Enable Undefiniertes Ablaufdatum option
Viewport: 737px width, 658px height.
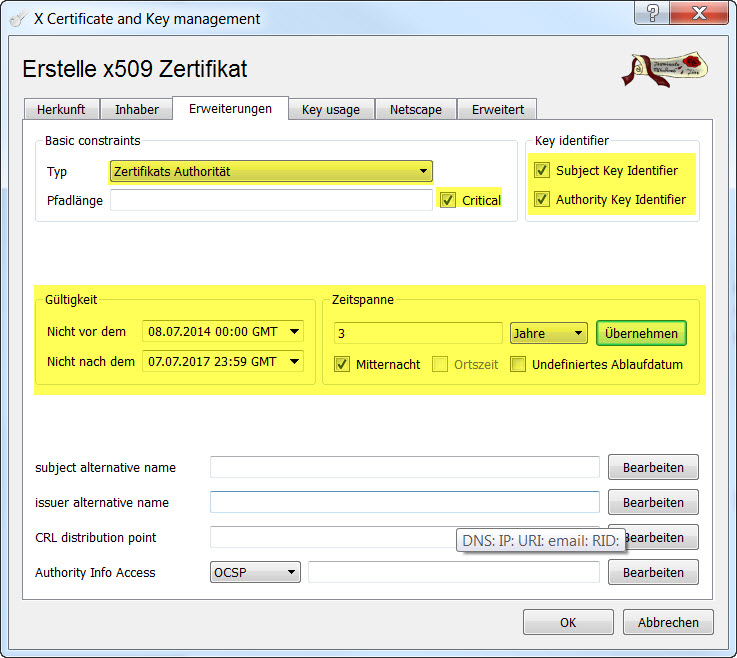[518, 365]
